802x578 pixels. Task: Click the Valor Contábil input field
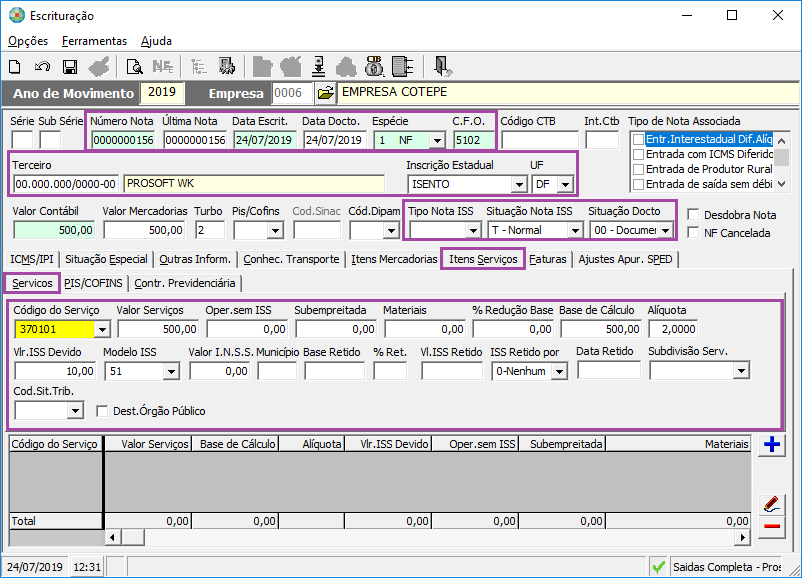[54, 230]
